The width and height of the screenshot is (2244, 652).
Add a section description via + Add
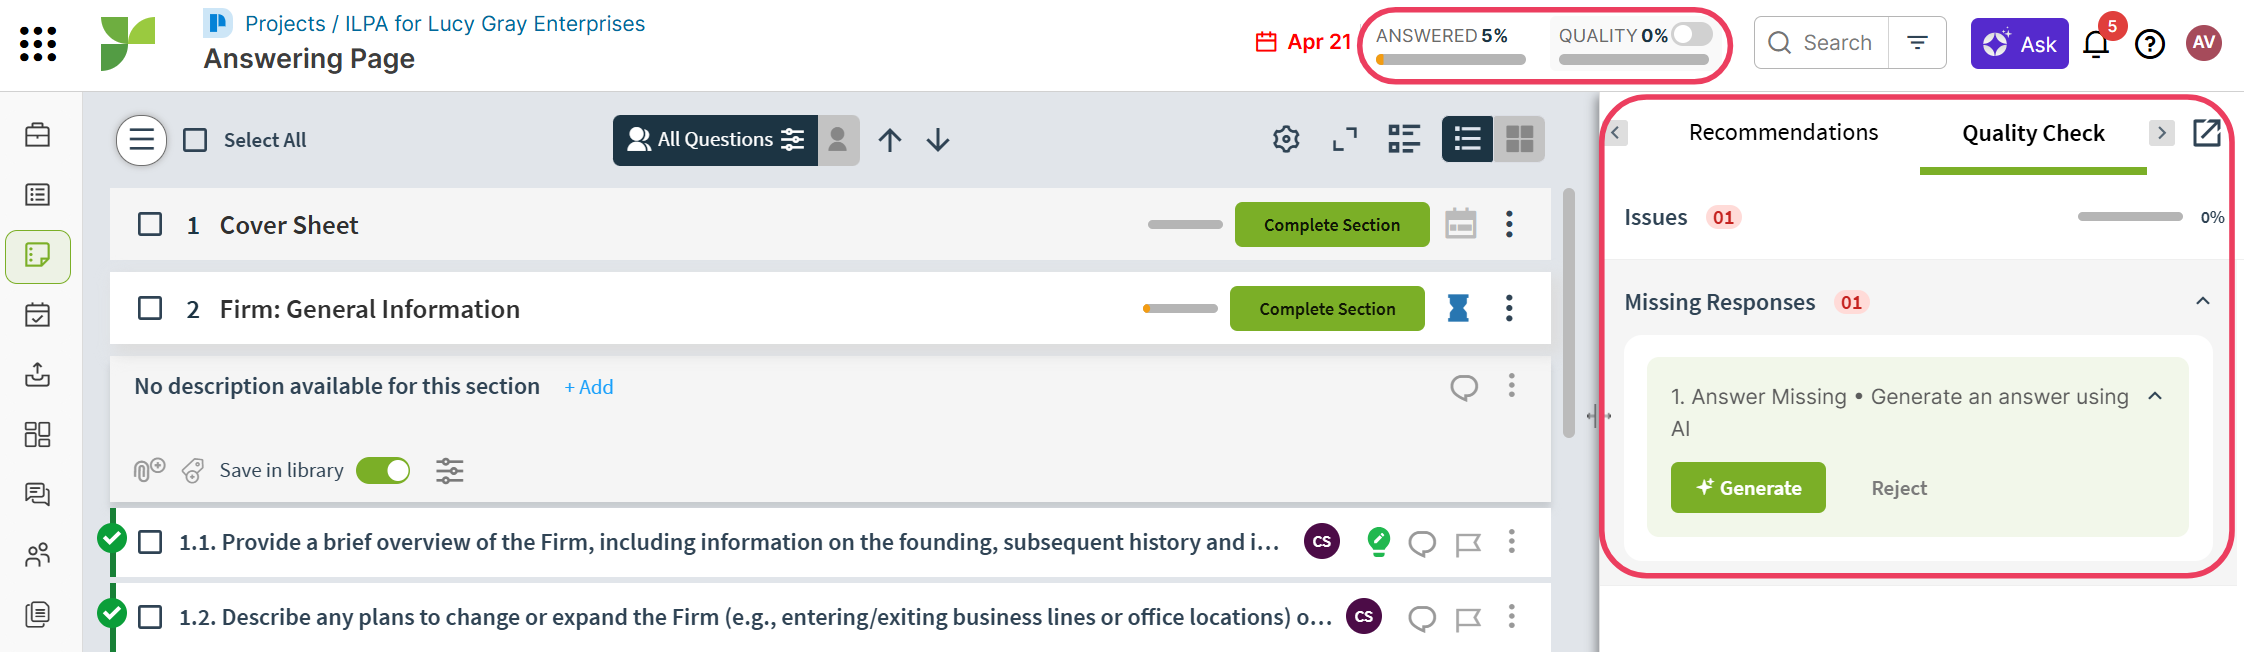click(x=589, y=387)
